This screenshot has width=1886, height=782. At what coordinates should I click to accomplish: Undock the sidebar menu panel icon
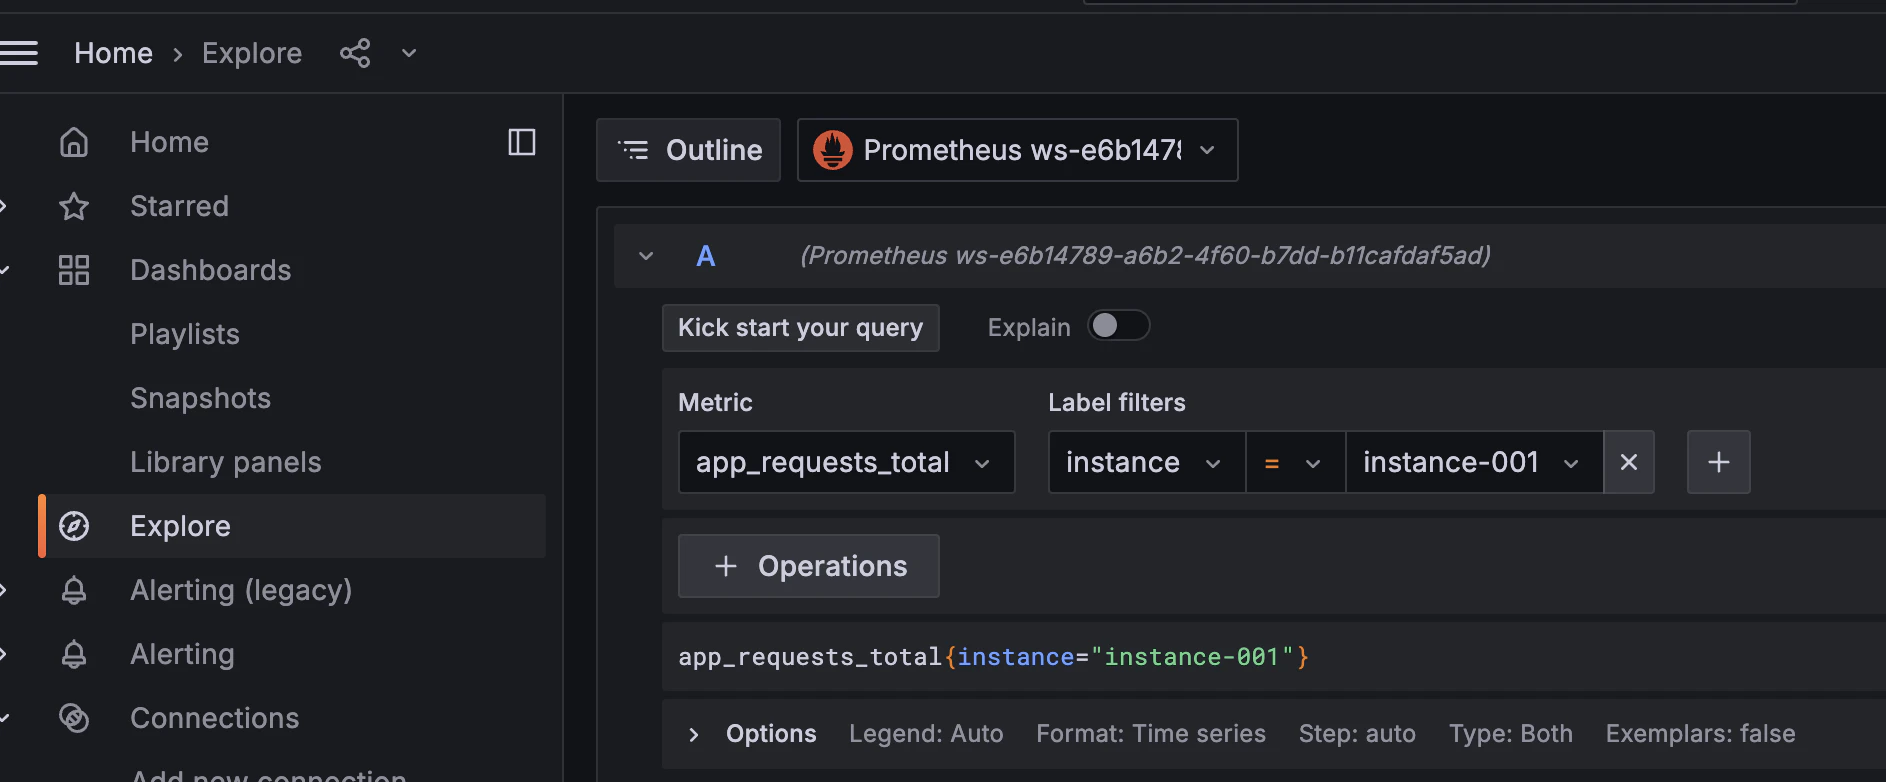(522, 142)
